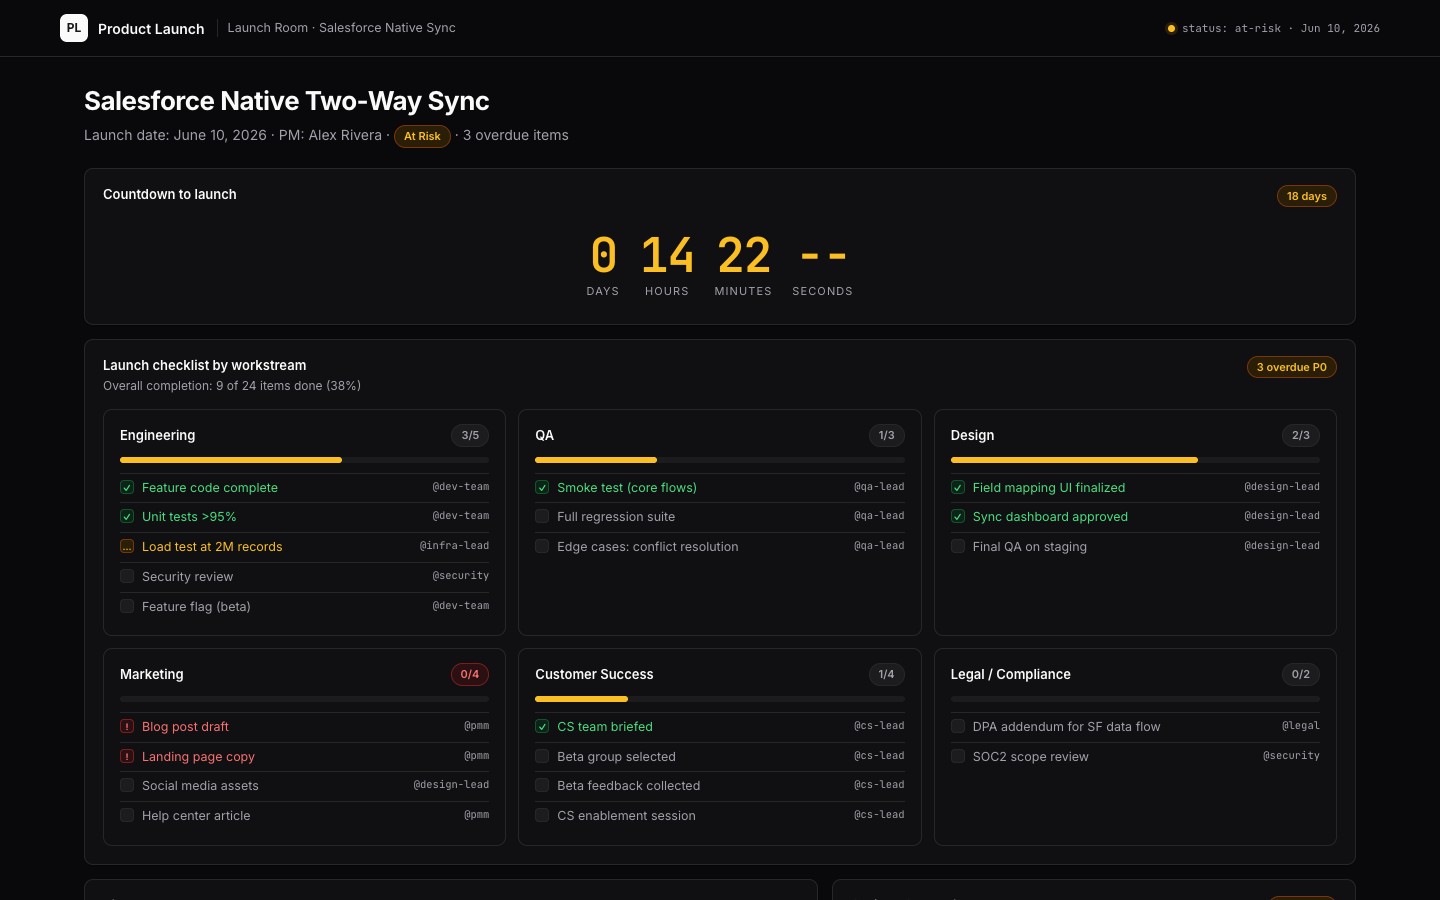Uncheck the CS team briefed checkbox
Viewport: 1440px width, 900px height.
pyautogui.click(x=542, y=726)
